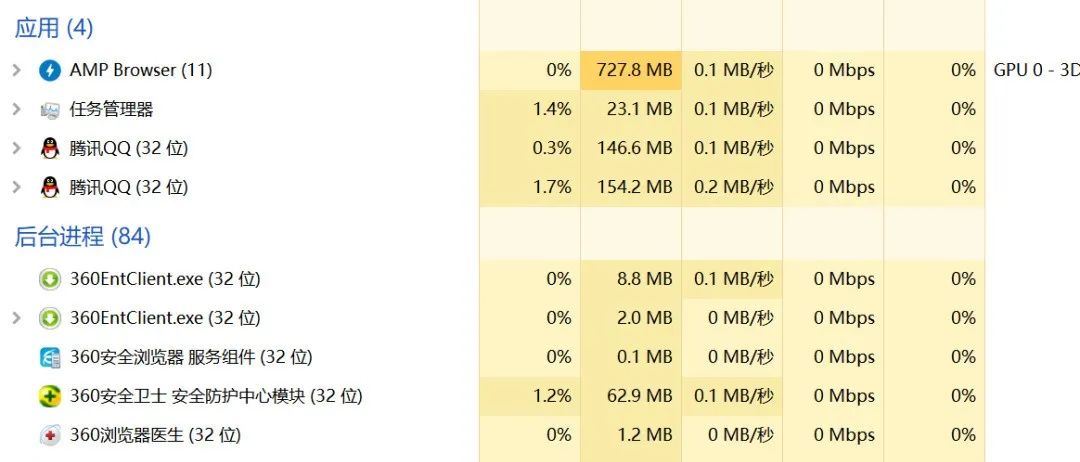The height and width of the screenshot is (462, 1080).
Task: Click the 360安全浏览器 服务组件 icon
Action: click(50, 357)
